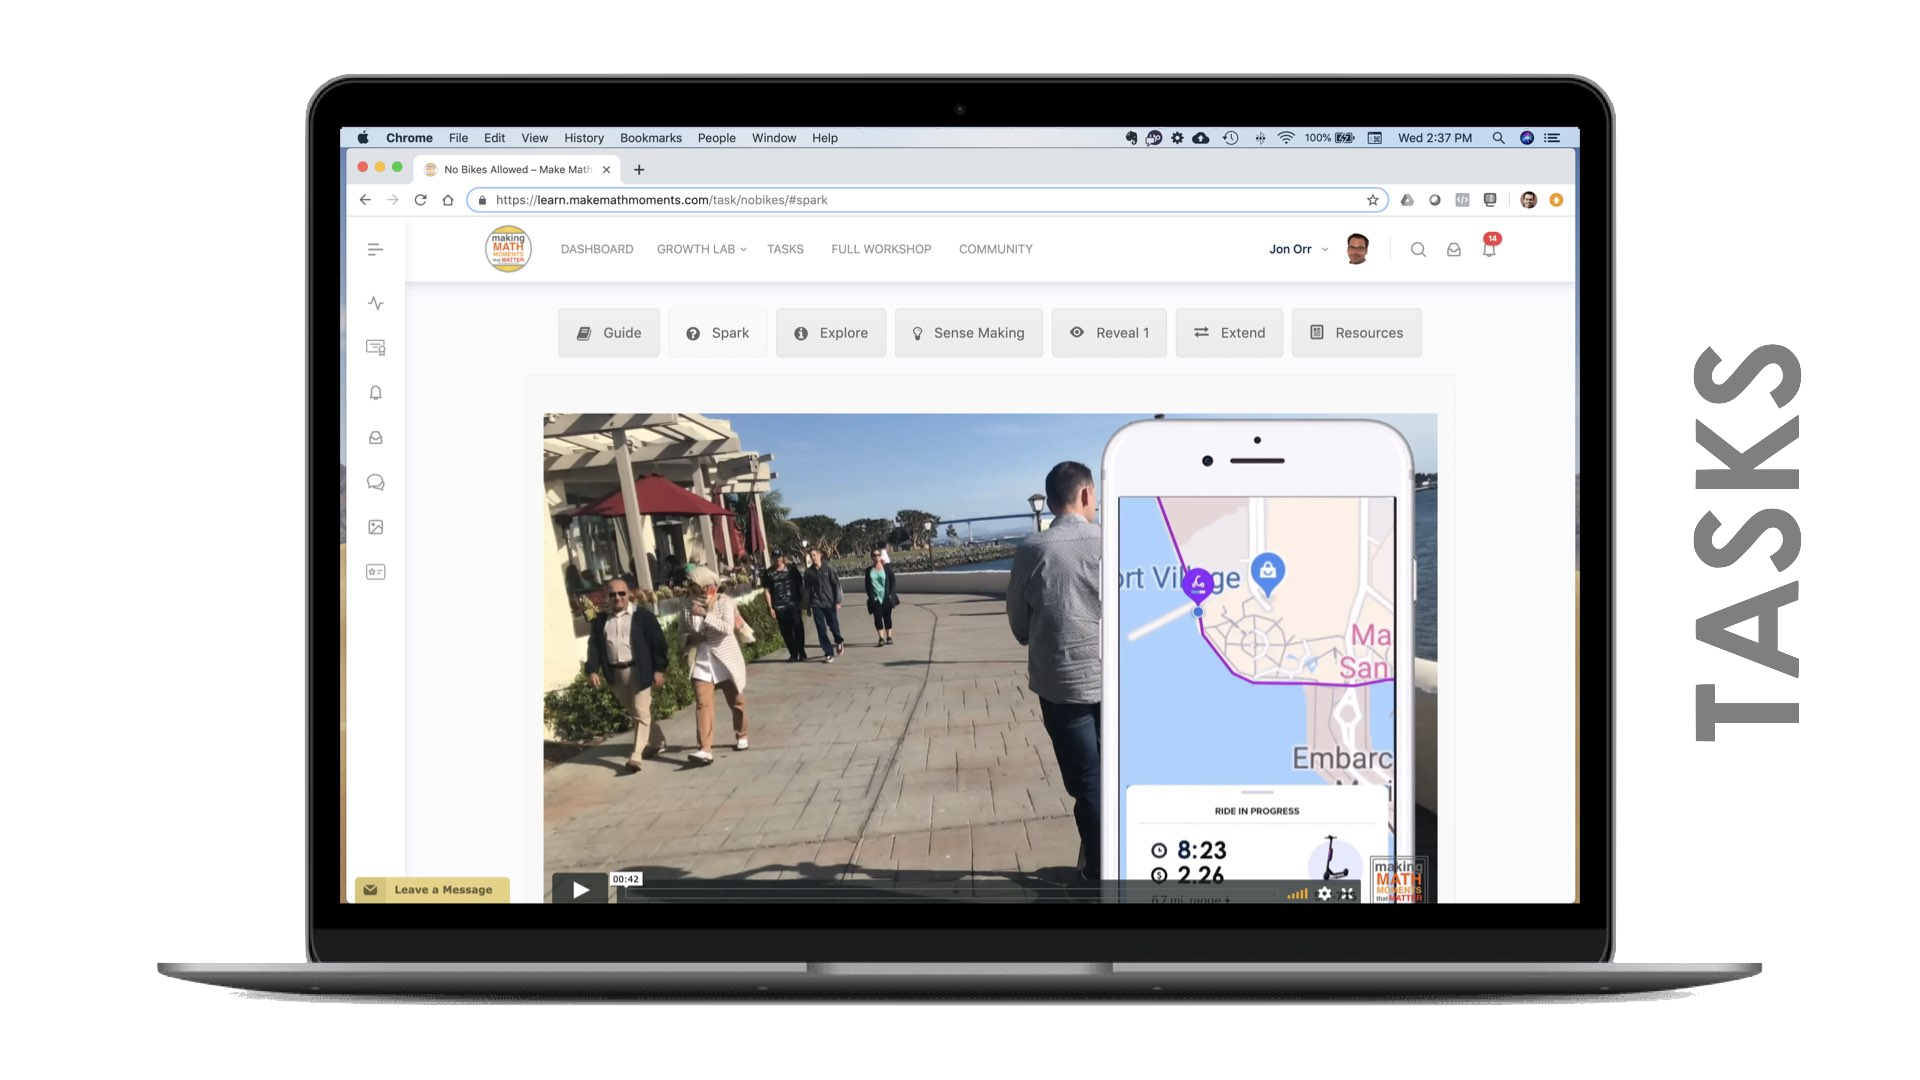Screen dimensions: 1920x1080
Task: Click the Leave a Message button
Action: click(x=432, y=889)
